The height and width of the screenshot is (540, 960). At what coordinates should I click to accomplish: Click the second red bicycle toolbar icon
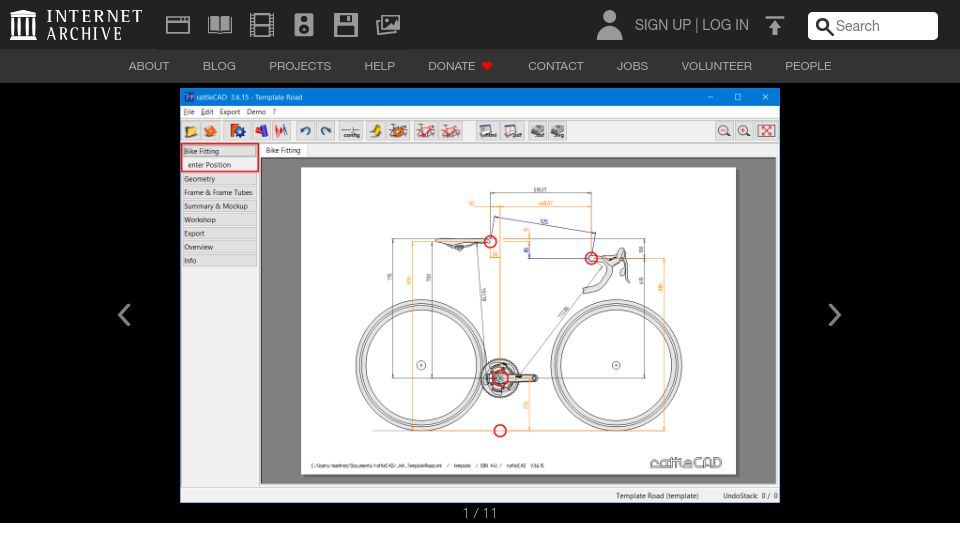coord(451,131)
